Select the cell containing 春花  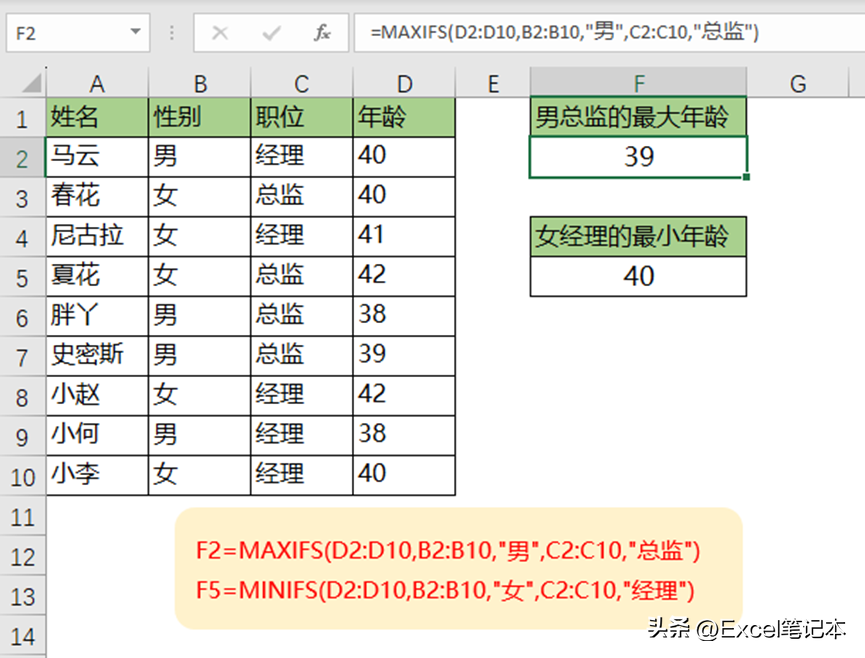point(97,197)
